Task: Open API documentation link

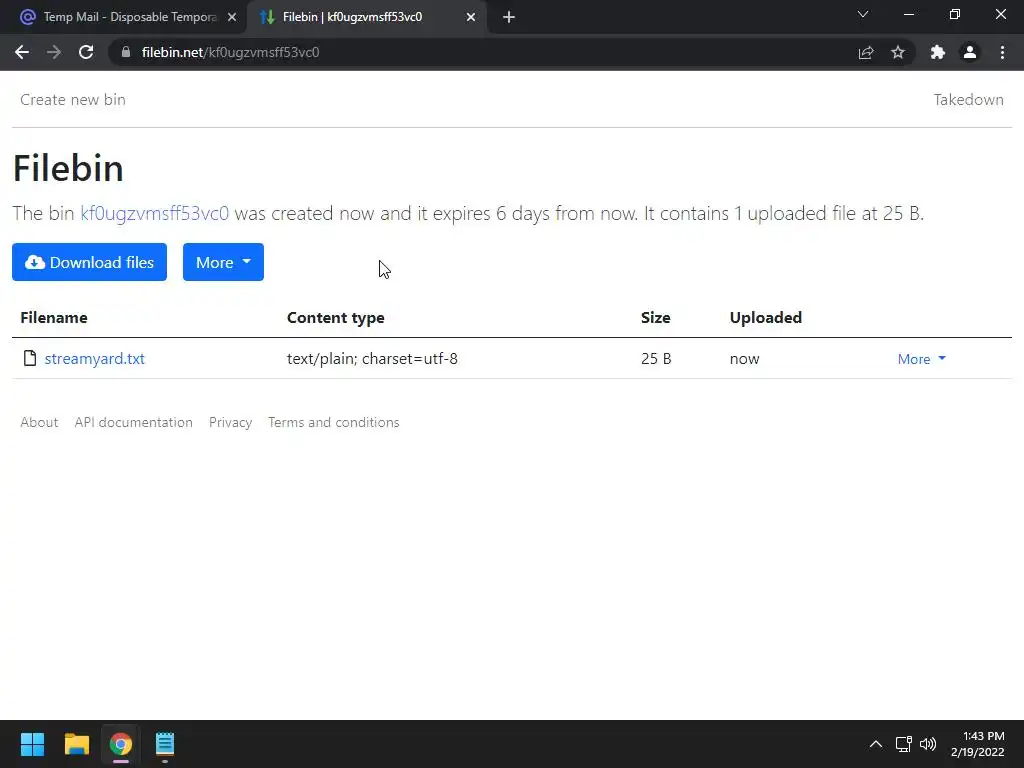Action: point(133,422)
